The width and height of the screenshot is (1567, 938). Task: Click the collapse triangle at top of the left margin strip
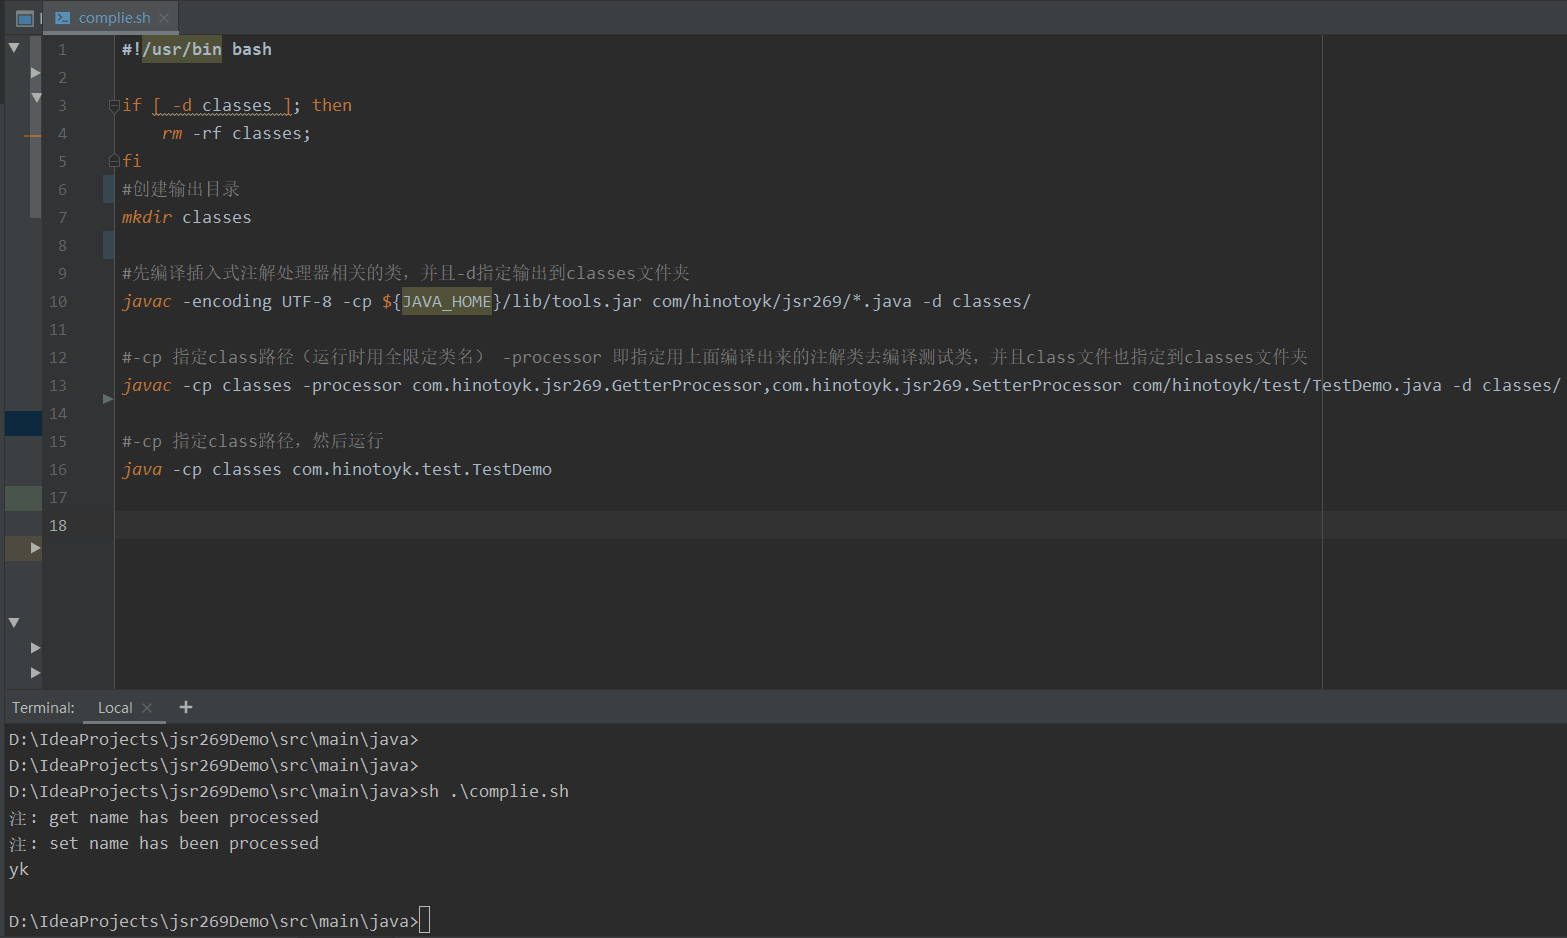(13, 46)
